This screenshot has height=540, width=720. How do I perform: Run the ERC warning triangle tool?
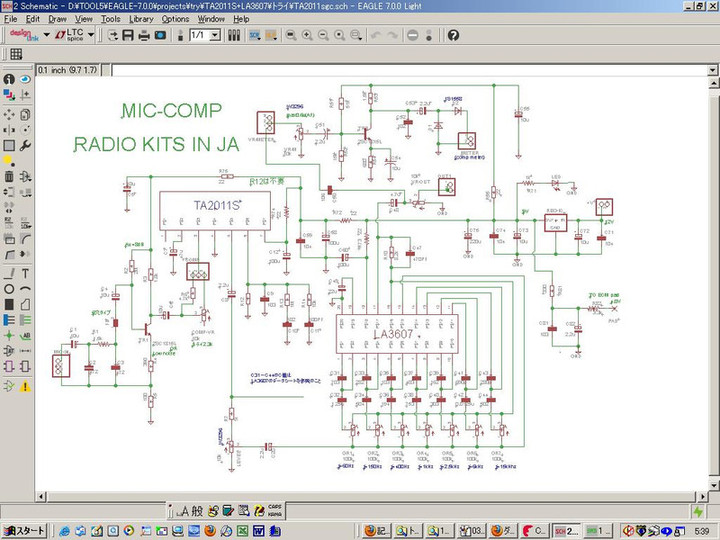(x=24, y=386)
